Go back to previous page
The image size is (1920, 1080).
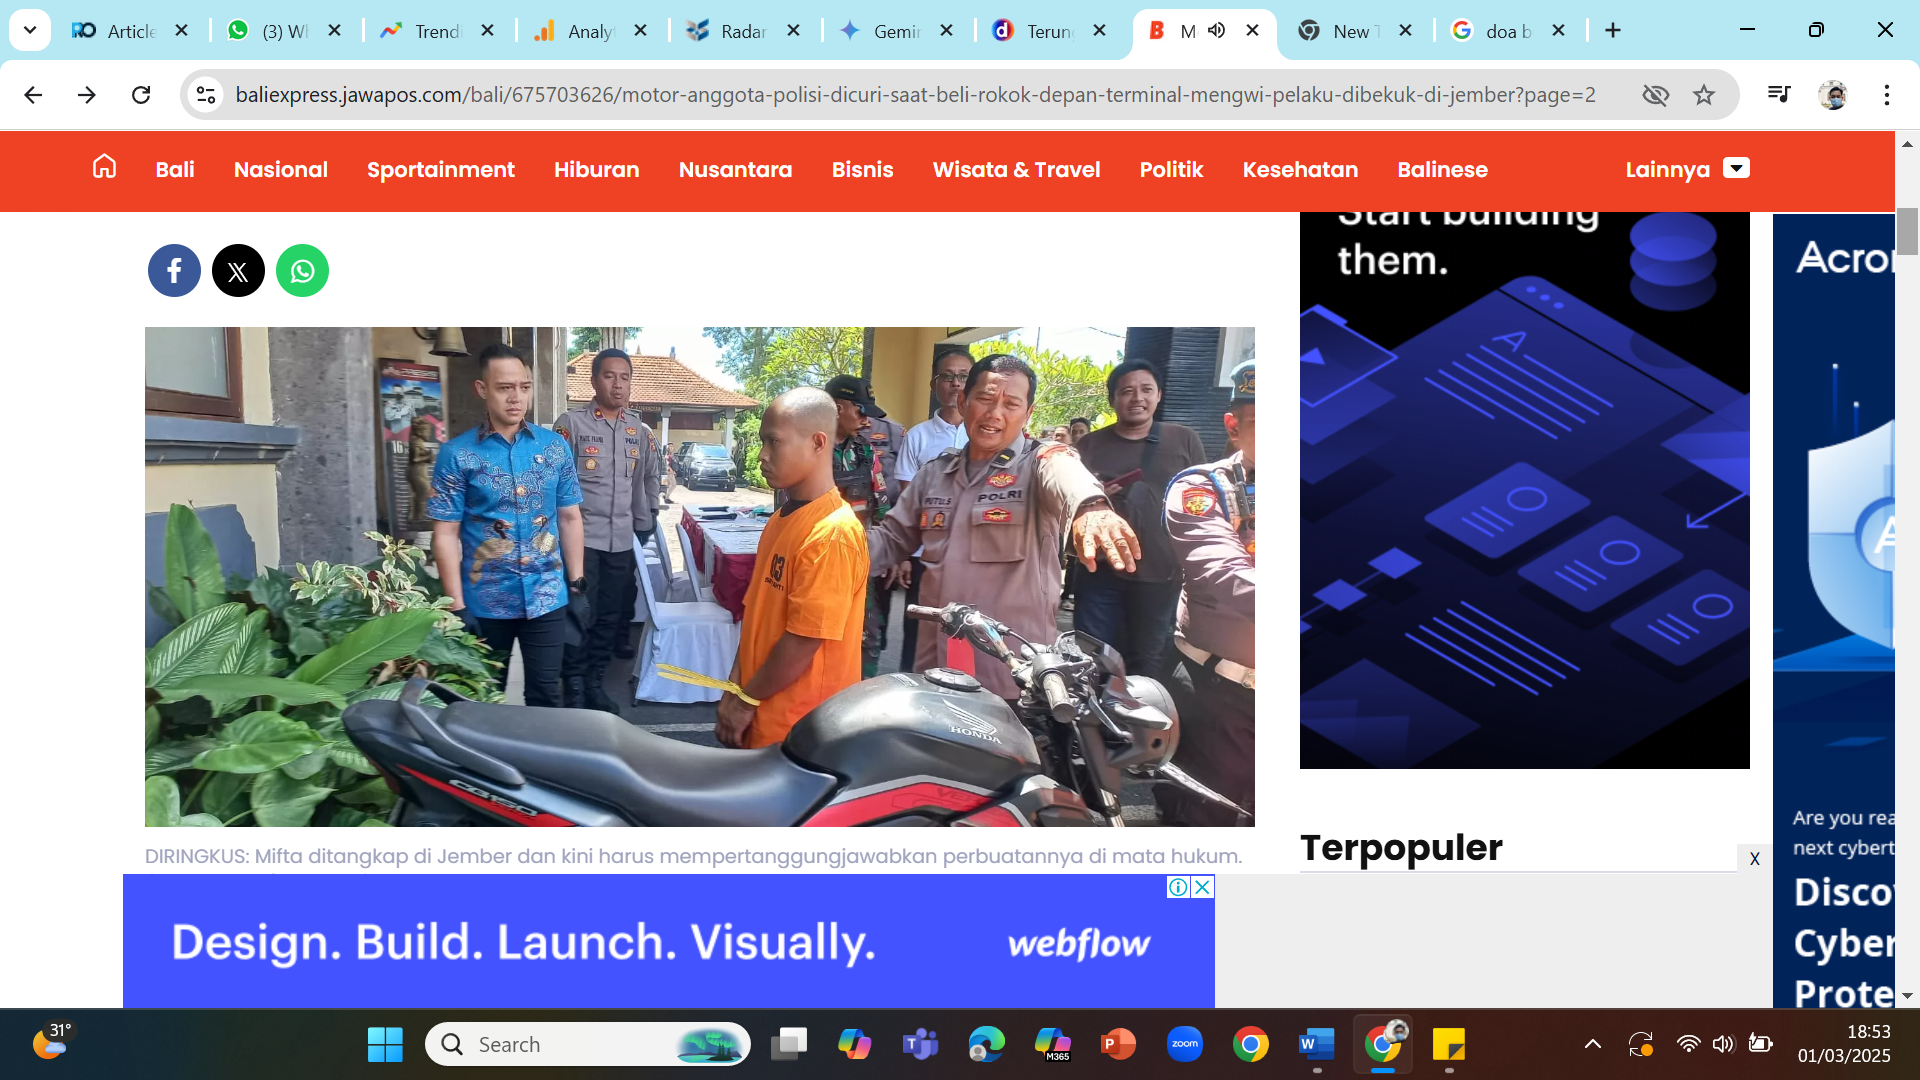33,95
